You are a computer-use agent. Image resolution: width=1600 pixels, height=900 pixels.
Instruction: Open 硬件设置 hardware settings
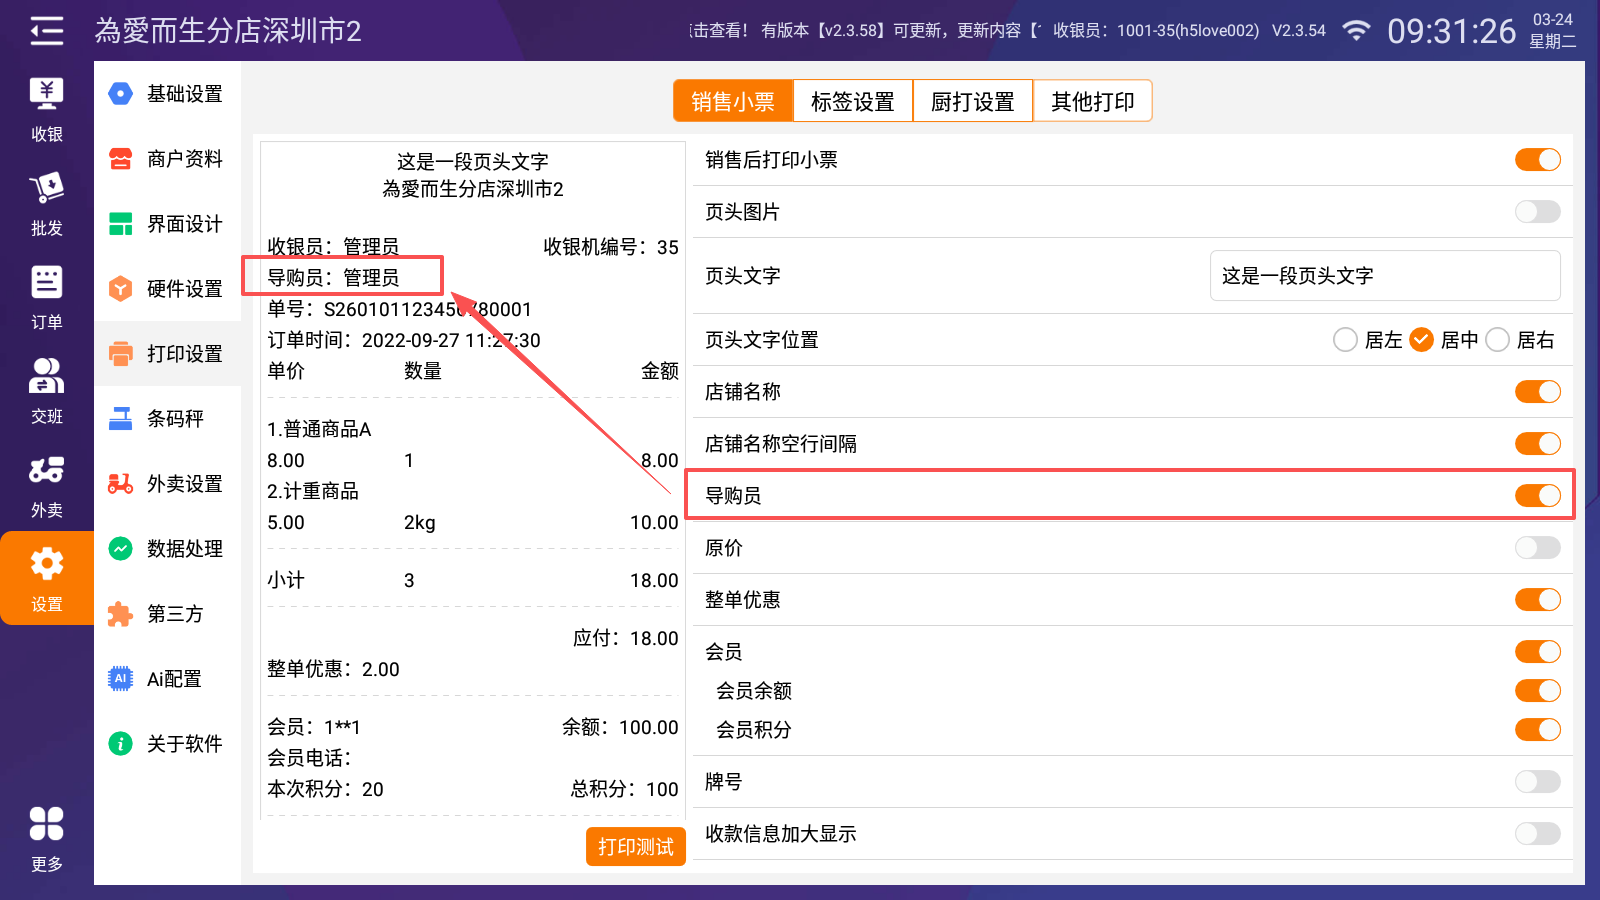point(168,289)
